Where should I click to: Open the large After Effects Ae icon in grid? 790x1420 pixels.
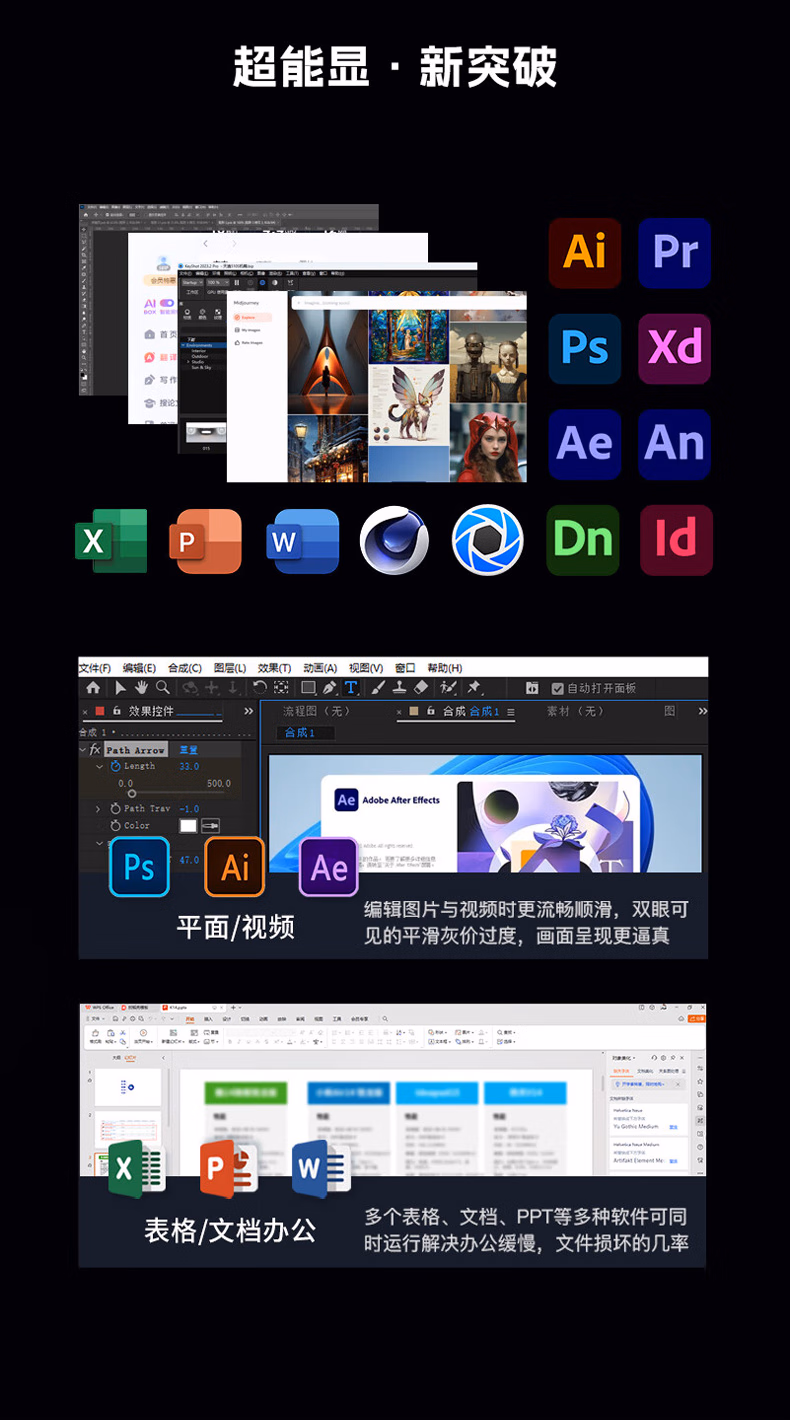(x=585, y=444)
